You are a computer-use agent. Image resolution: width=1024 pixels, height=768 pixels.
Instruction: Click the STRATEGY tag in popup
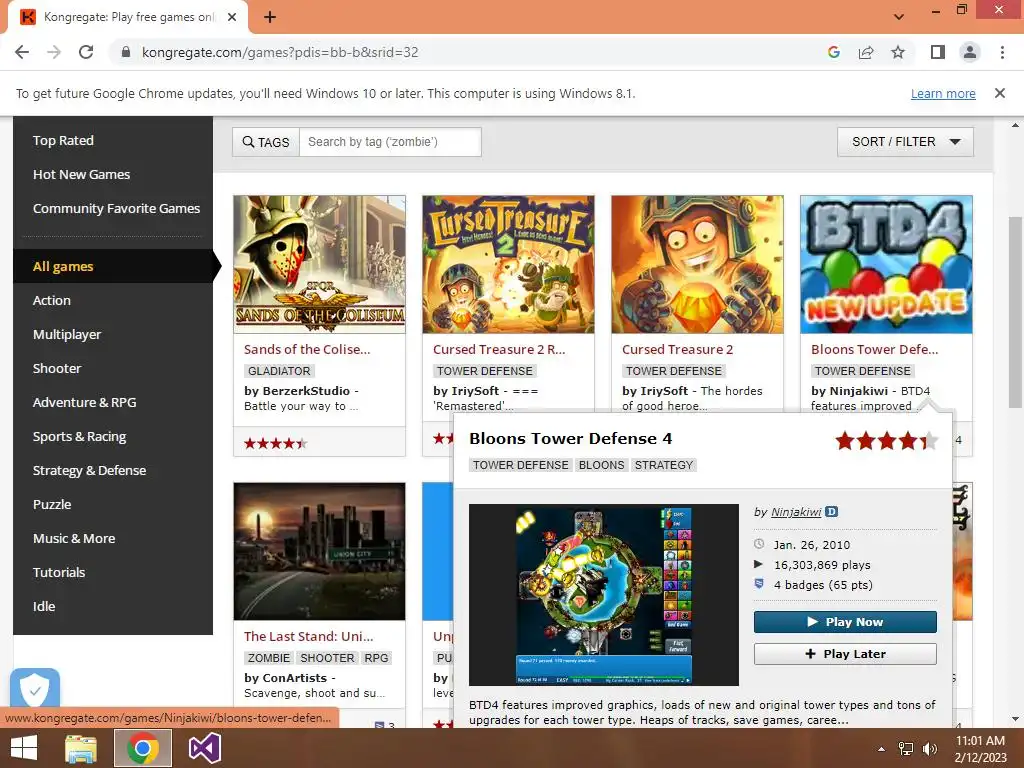coord(664,465)
